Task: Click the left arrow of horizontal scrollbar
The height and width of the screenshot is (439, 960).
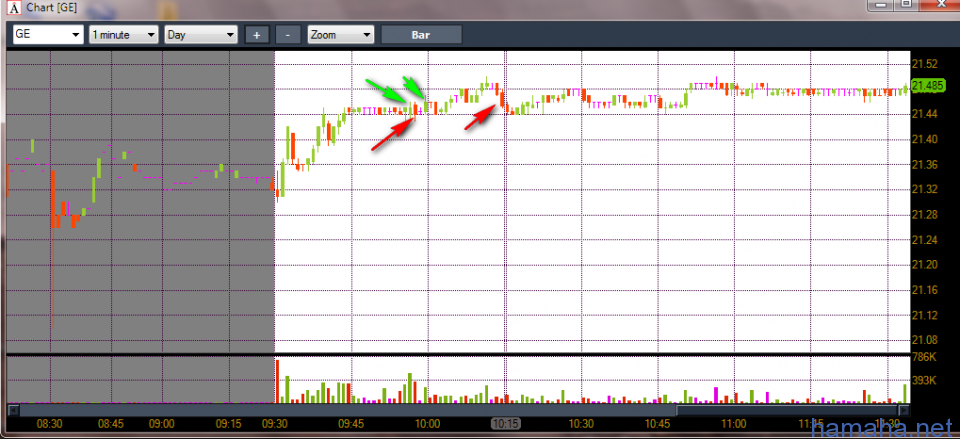Action: [13, 410]
